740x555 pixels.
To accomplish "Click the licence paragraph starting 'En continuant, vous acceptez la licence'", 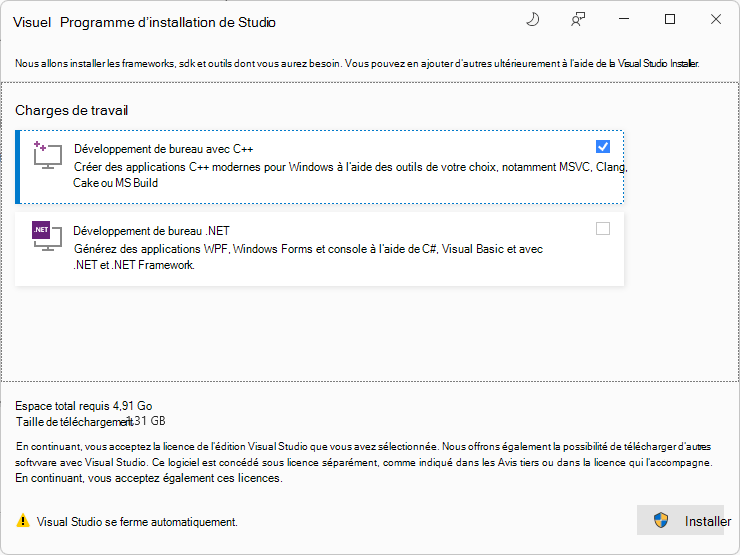I will pyautogui.click(x=363, y=462).
